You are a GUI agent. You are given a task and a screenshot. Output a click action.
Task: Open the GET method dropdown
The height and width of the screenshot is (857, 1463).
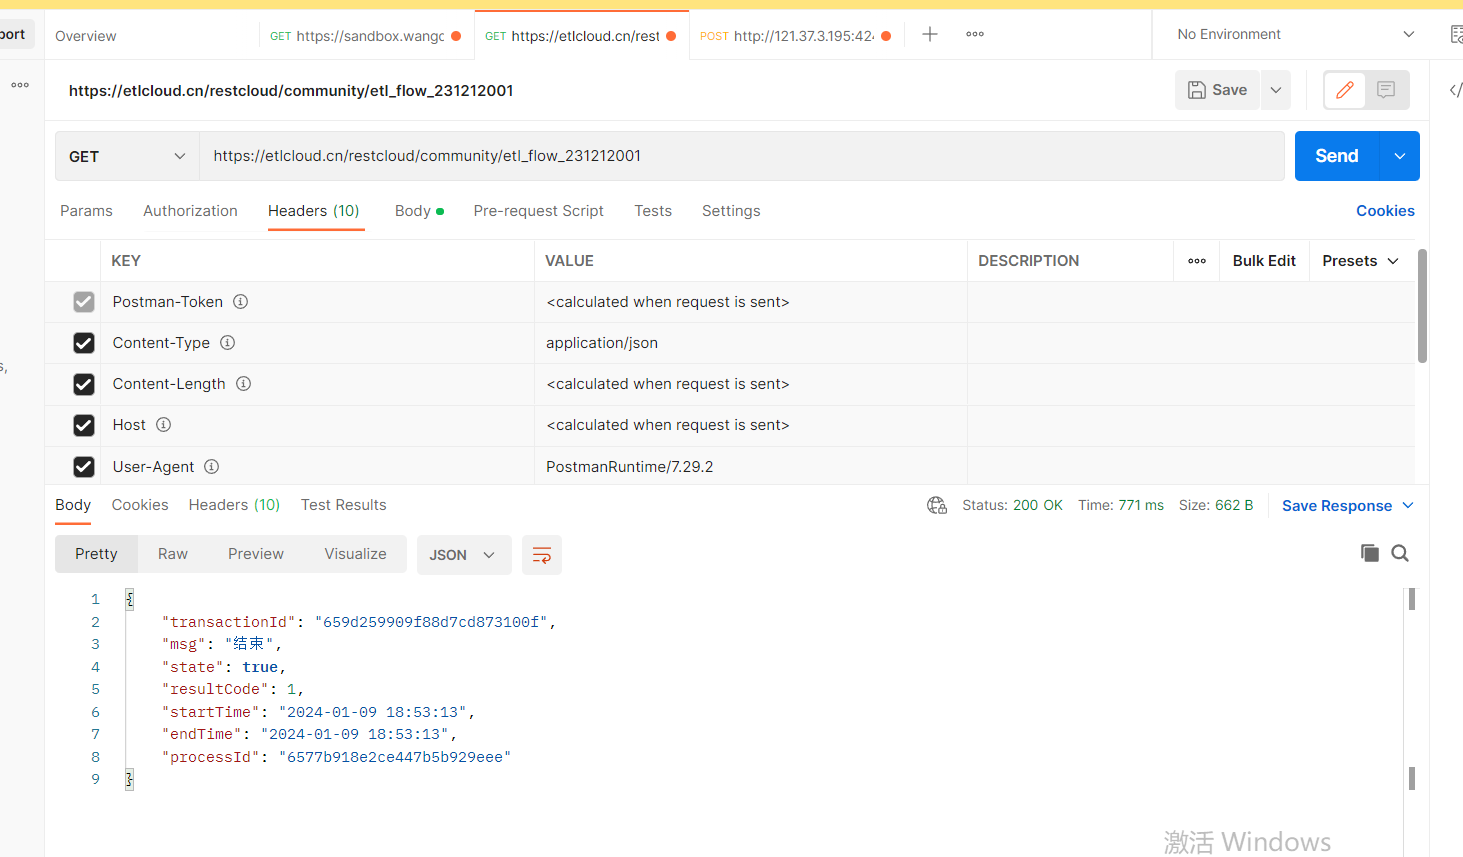coord(127,156)
